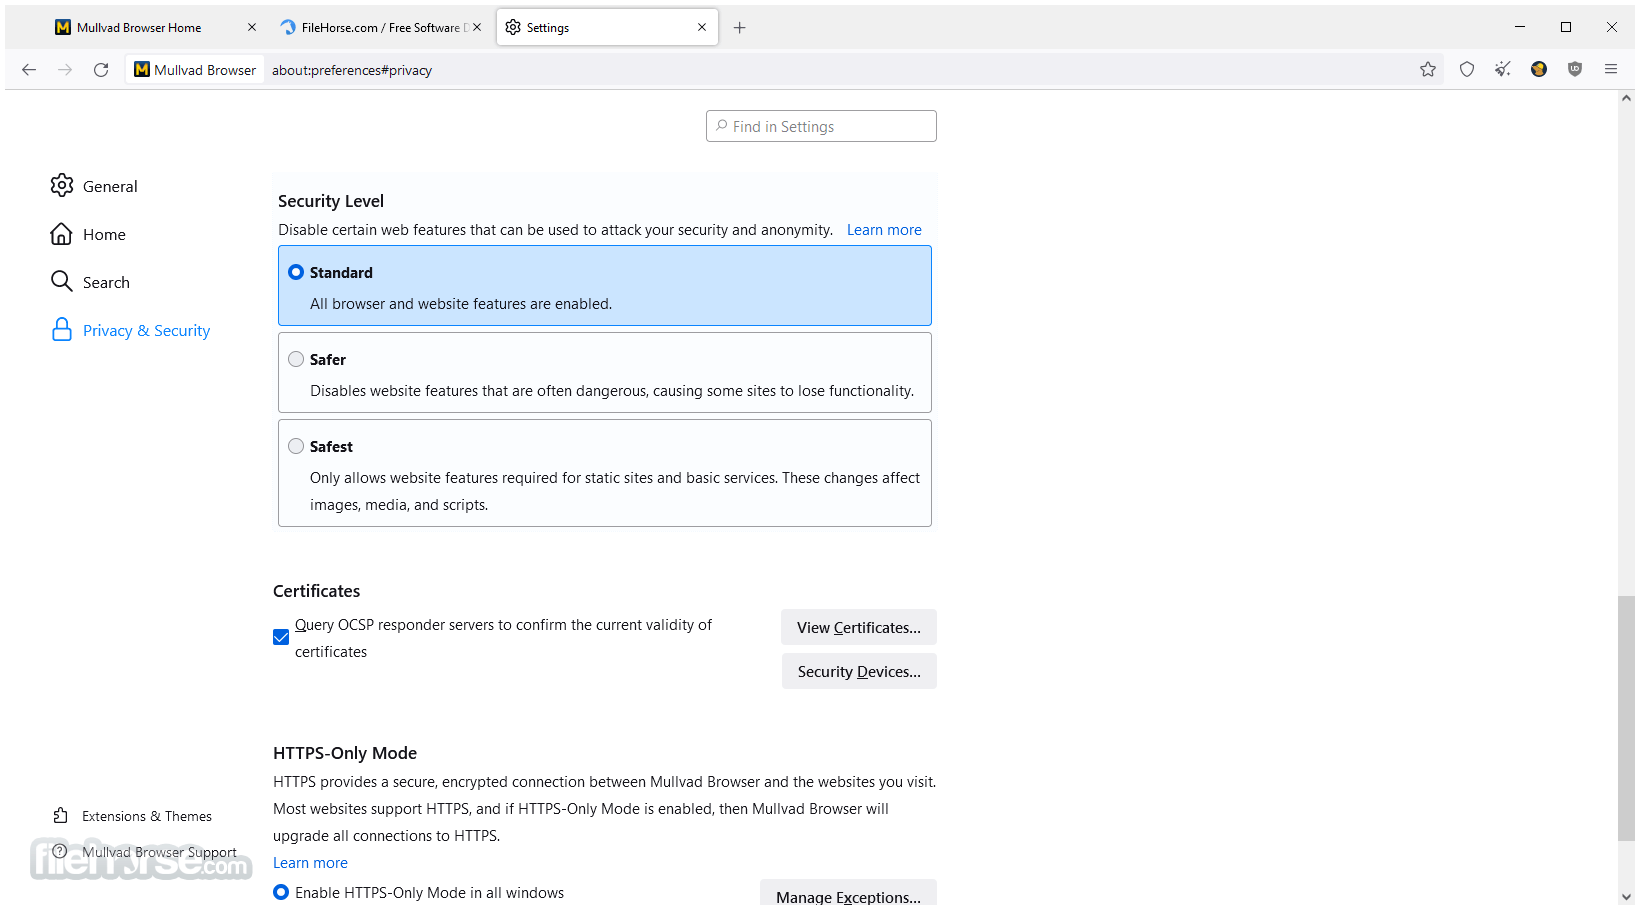Viewport: 1640px width, 910px height.
Task: Click the Privacy & Security lock icon
Action: 62,330
